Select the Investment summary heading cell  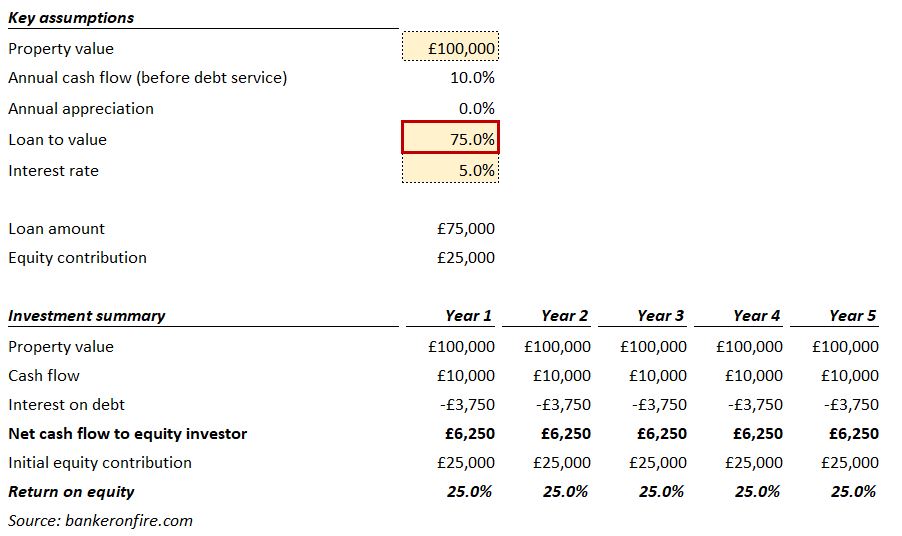87,315
